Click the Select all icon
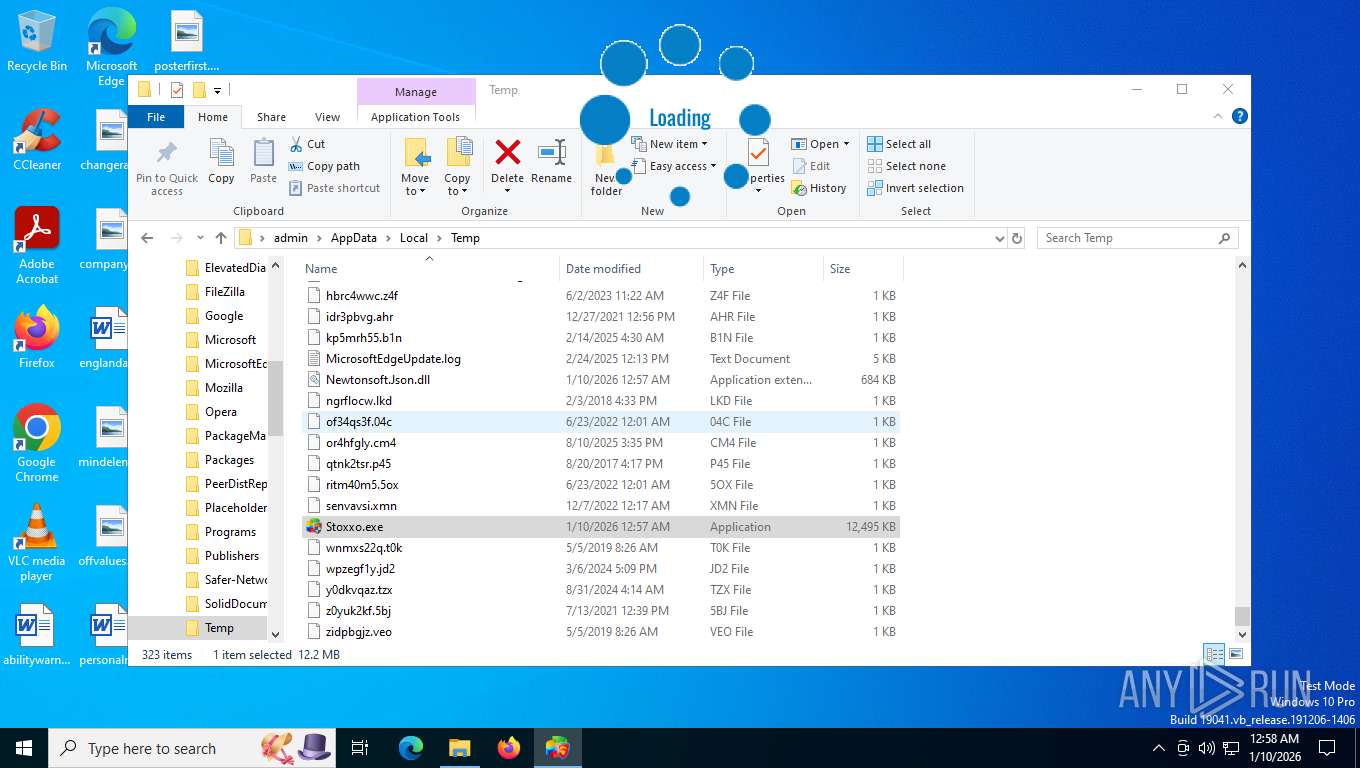Screen dimensions: 1360x768 click(x=875, y=144)
